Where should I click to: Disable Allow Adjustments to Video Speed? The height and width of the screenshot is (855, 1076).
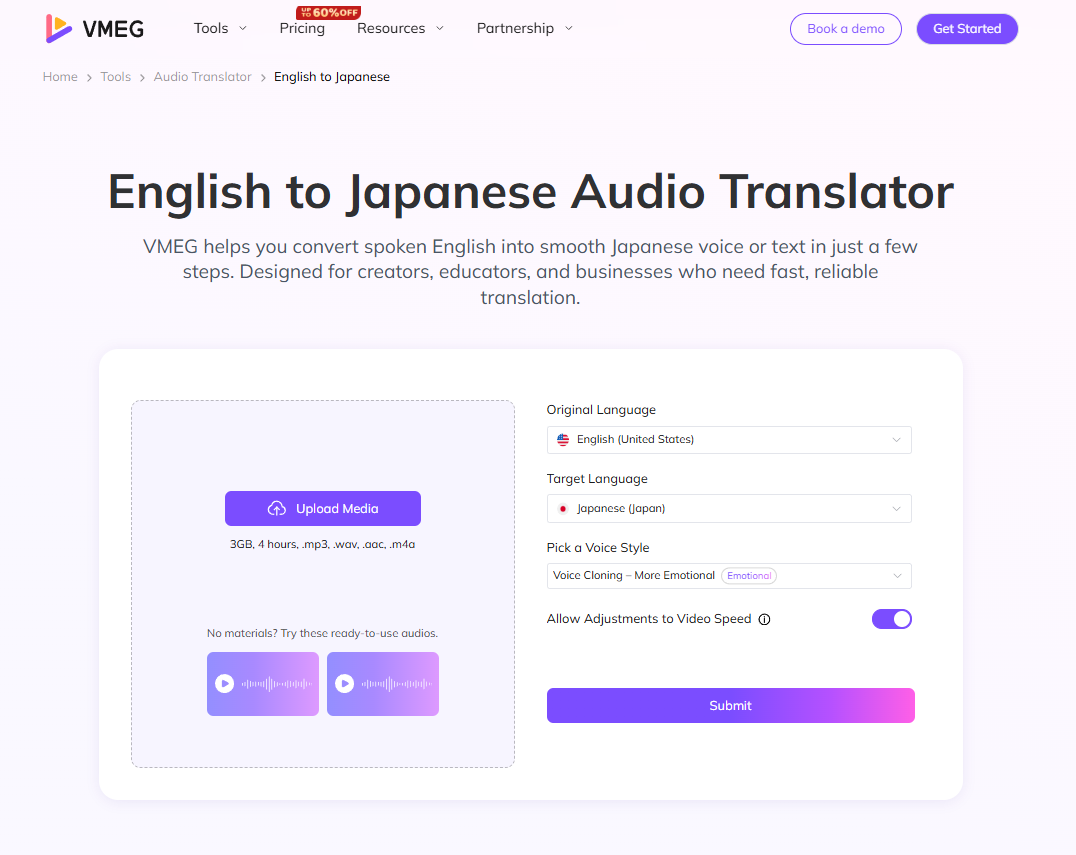coord(891,619)
